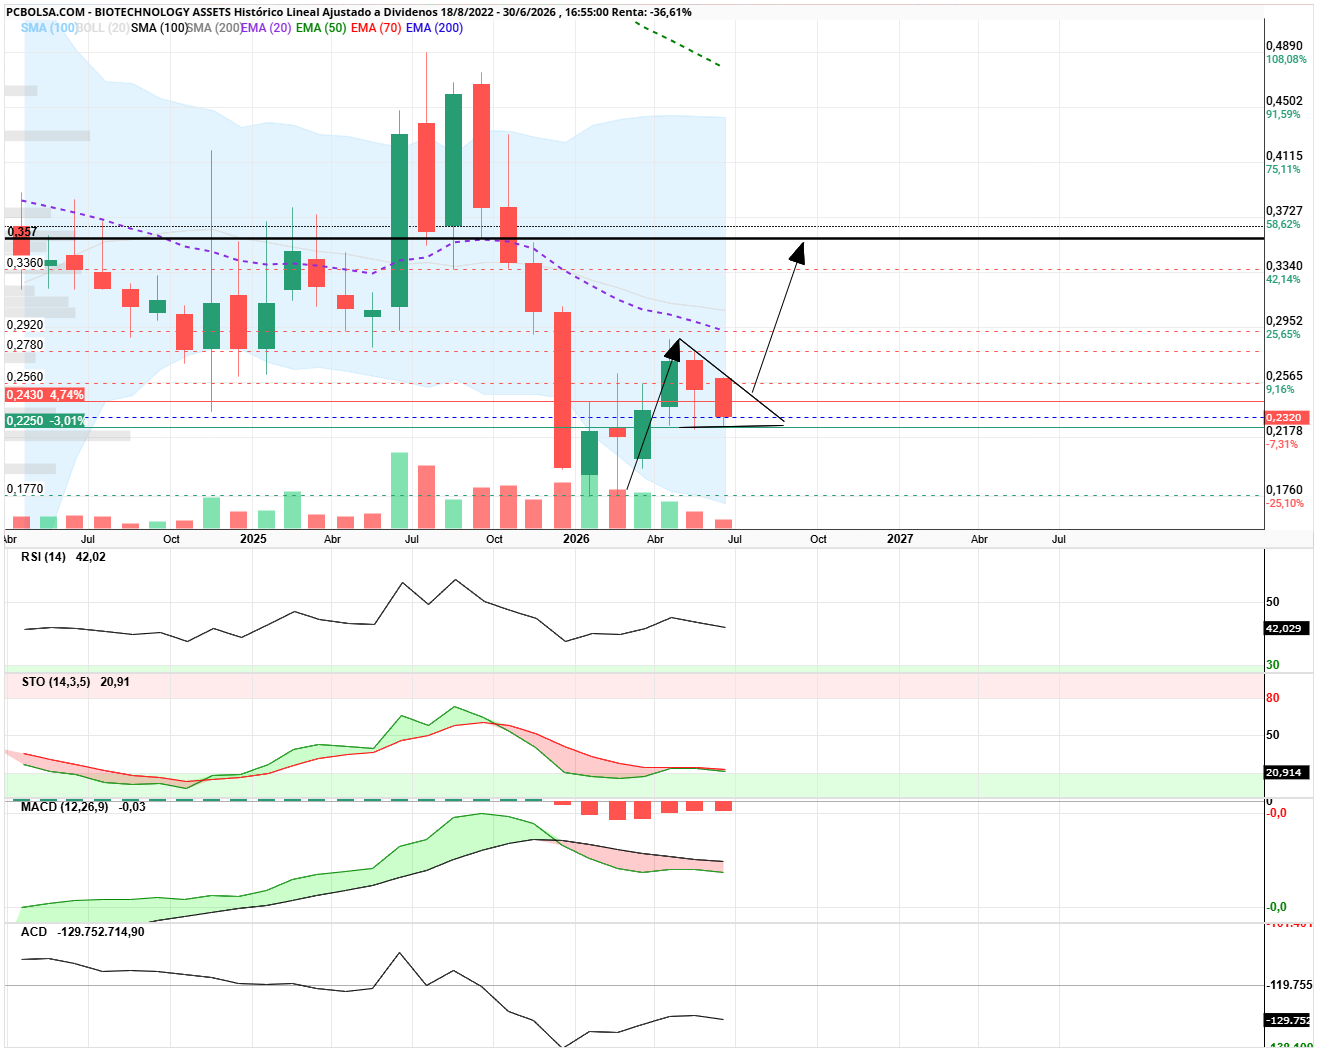
Task: Click the 0,2178 price axis value
Action: coord(1284,431)
